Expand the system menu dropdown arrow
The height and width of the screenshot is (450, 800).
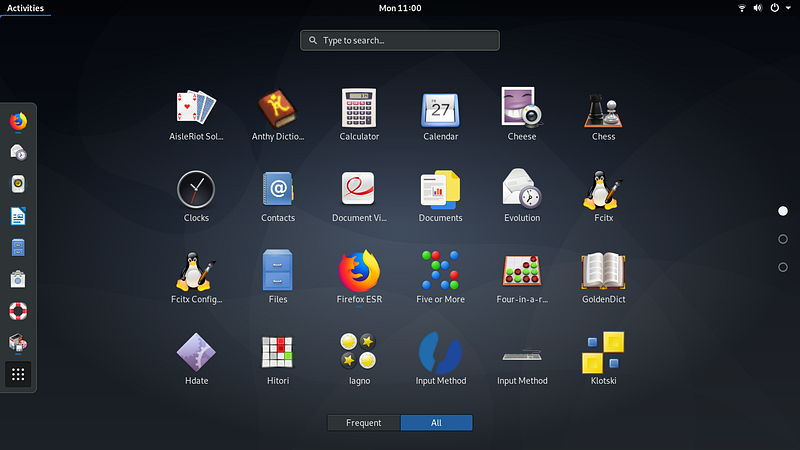pyautogui.click(x=788, y=8)
